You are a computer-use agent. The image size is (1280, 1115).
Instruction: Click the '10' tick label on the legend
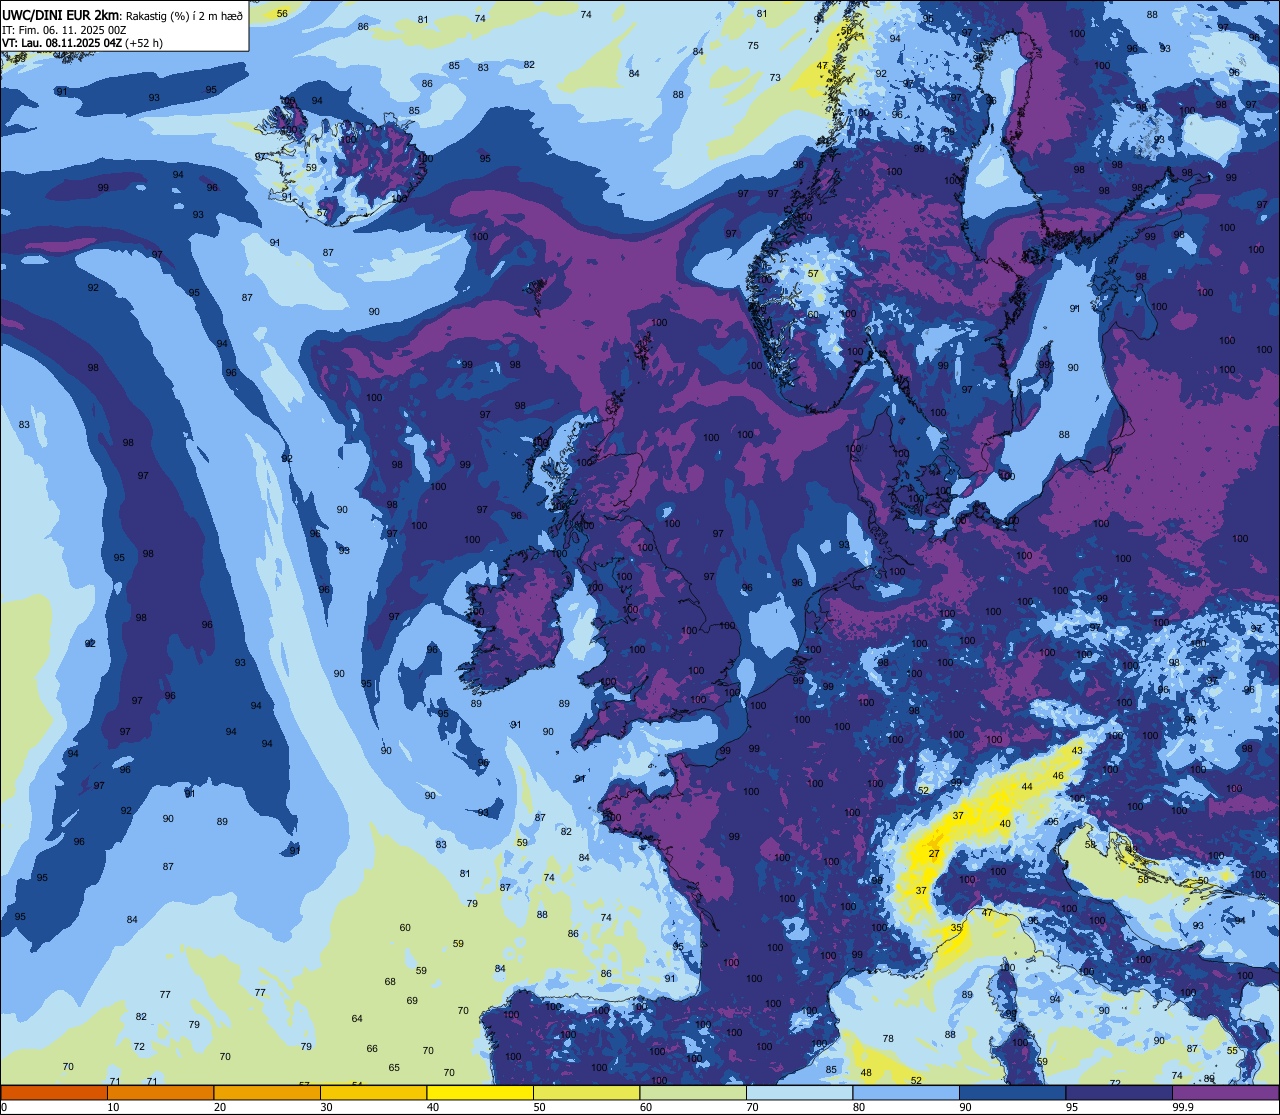click(x=113, y=1107)
